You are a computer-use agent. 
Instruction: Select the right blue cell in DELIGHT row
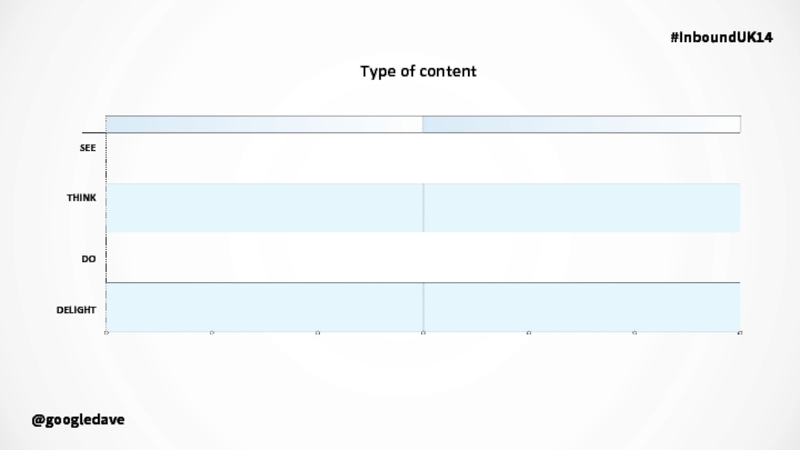582,307
